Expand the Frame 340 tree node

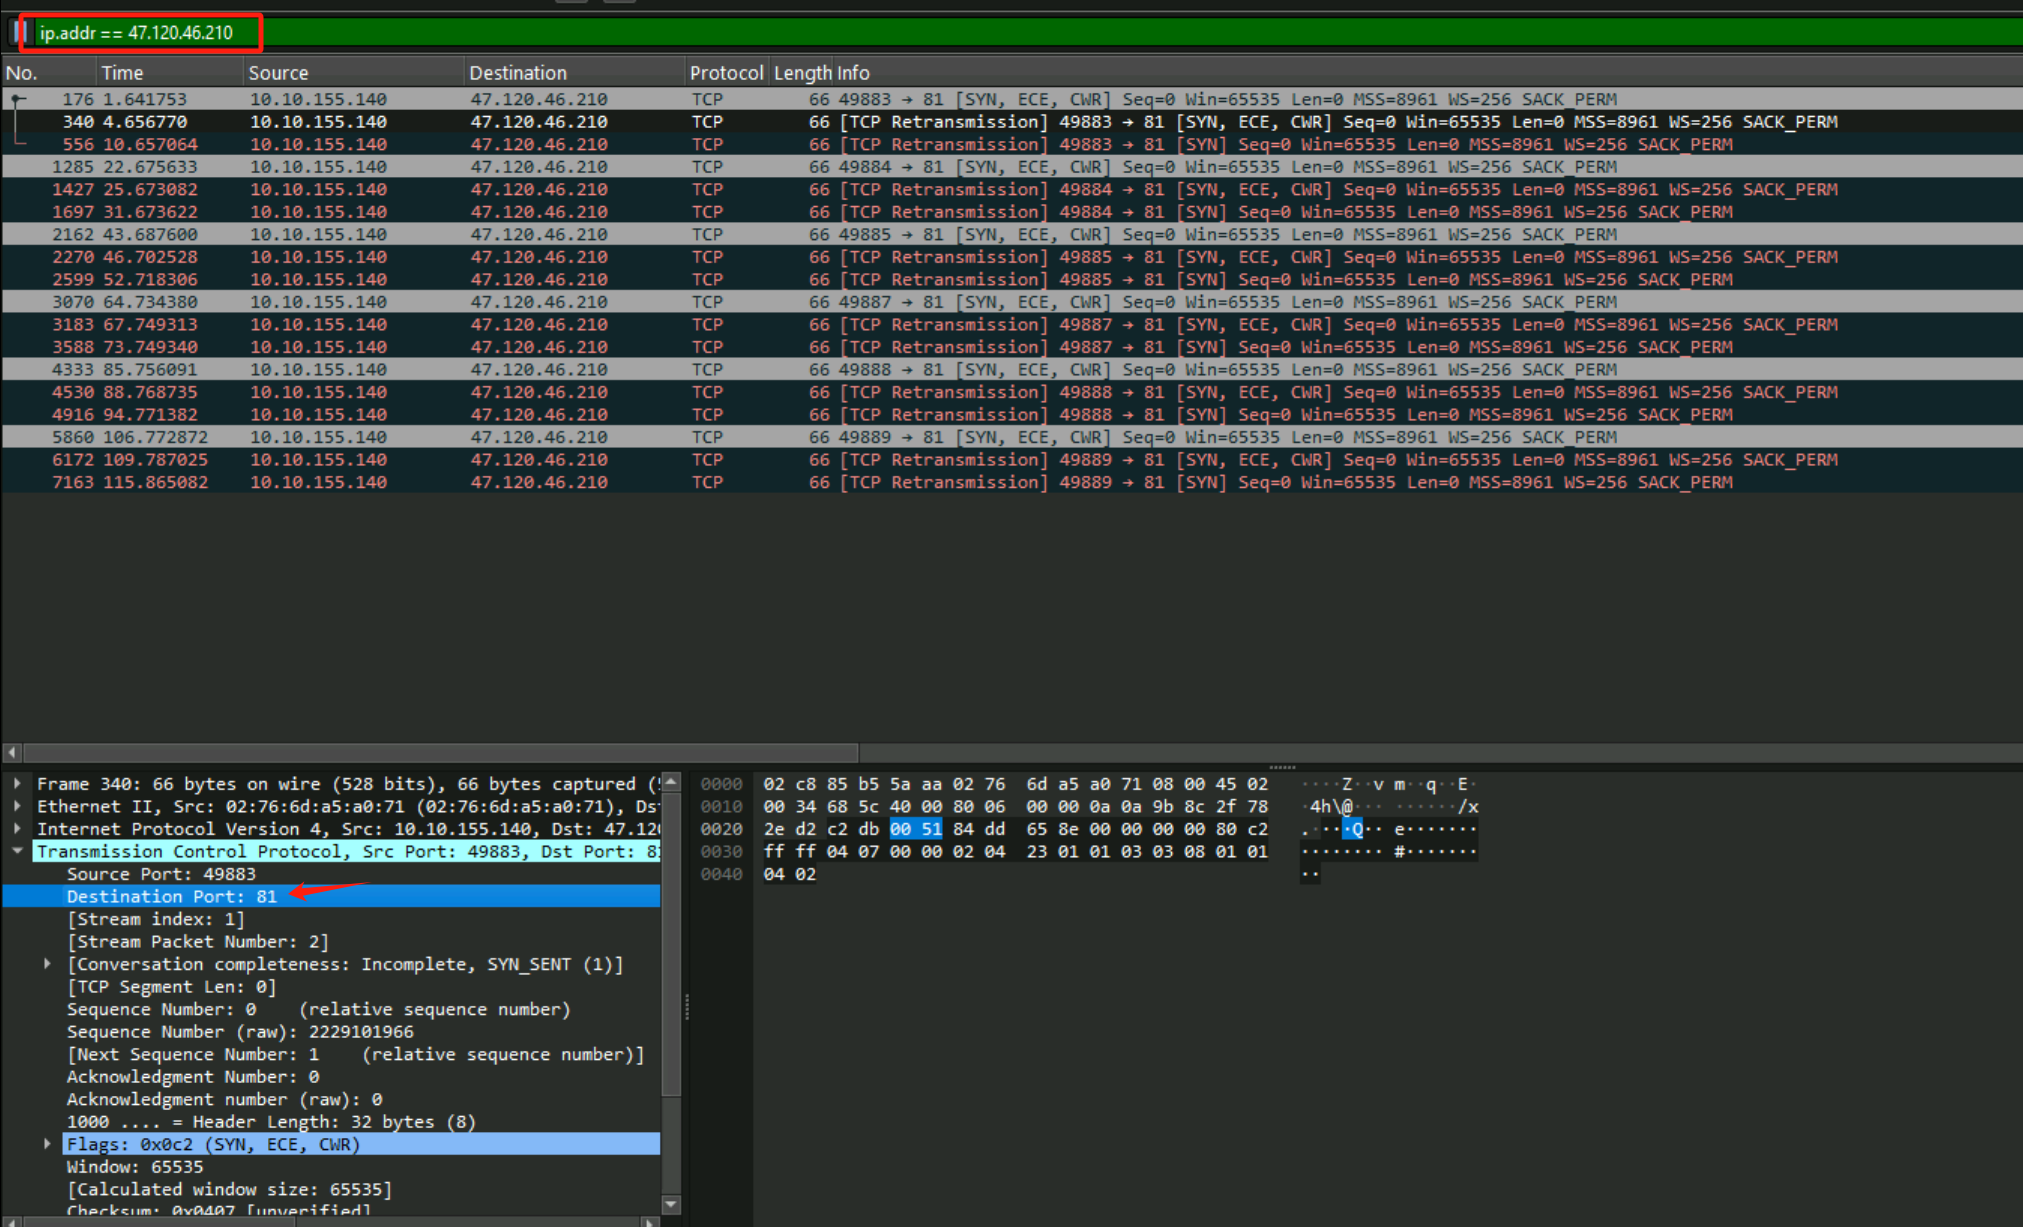tap(17, 784)
